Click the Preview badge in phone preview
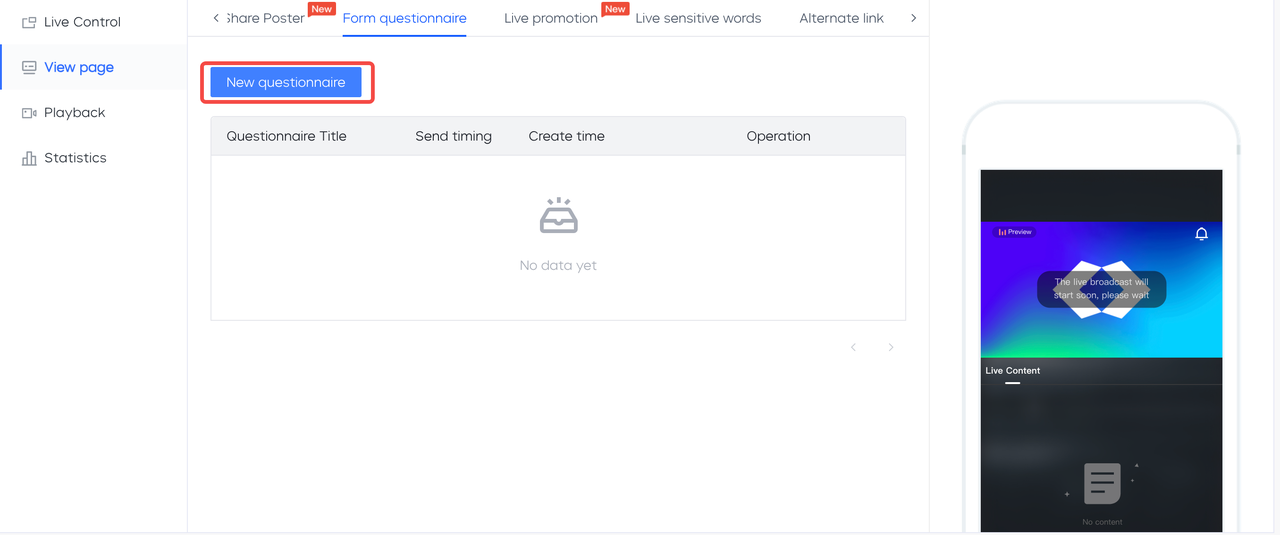This screenshot has width=1280, height=535. (x=1014, y=232)
